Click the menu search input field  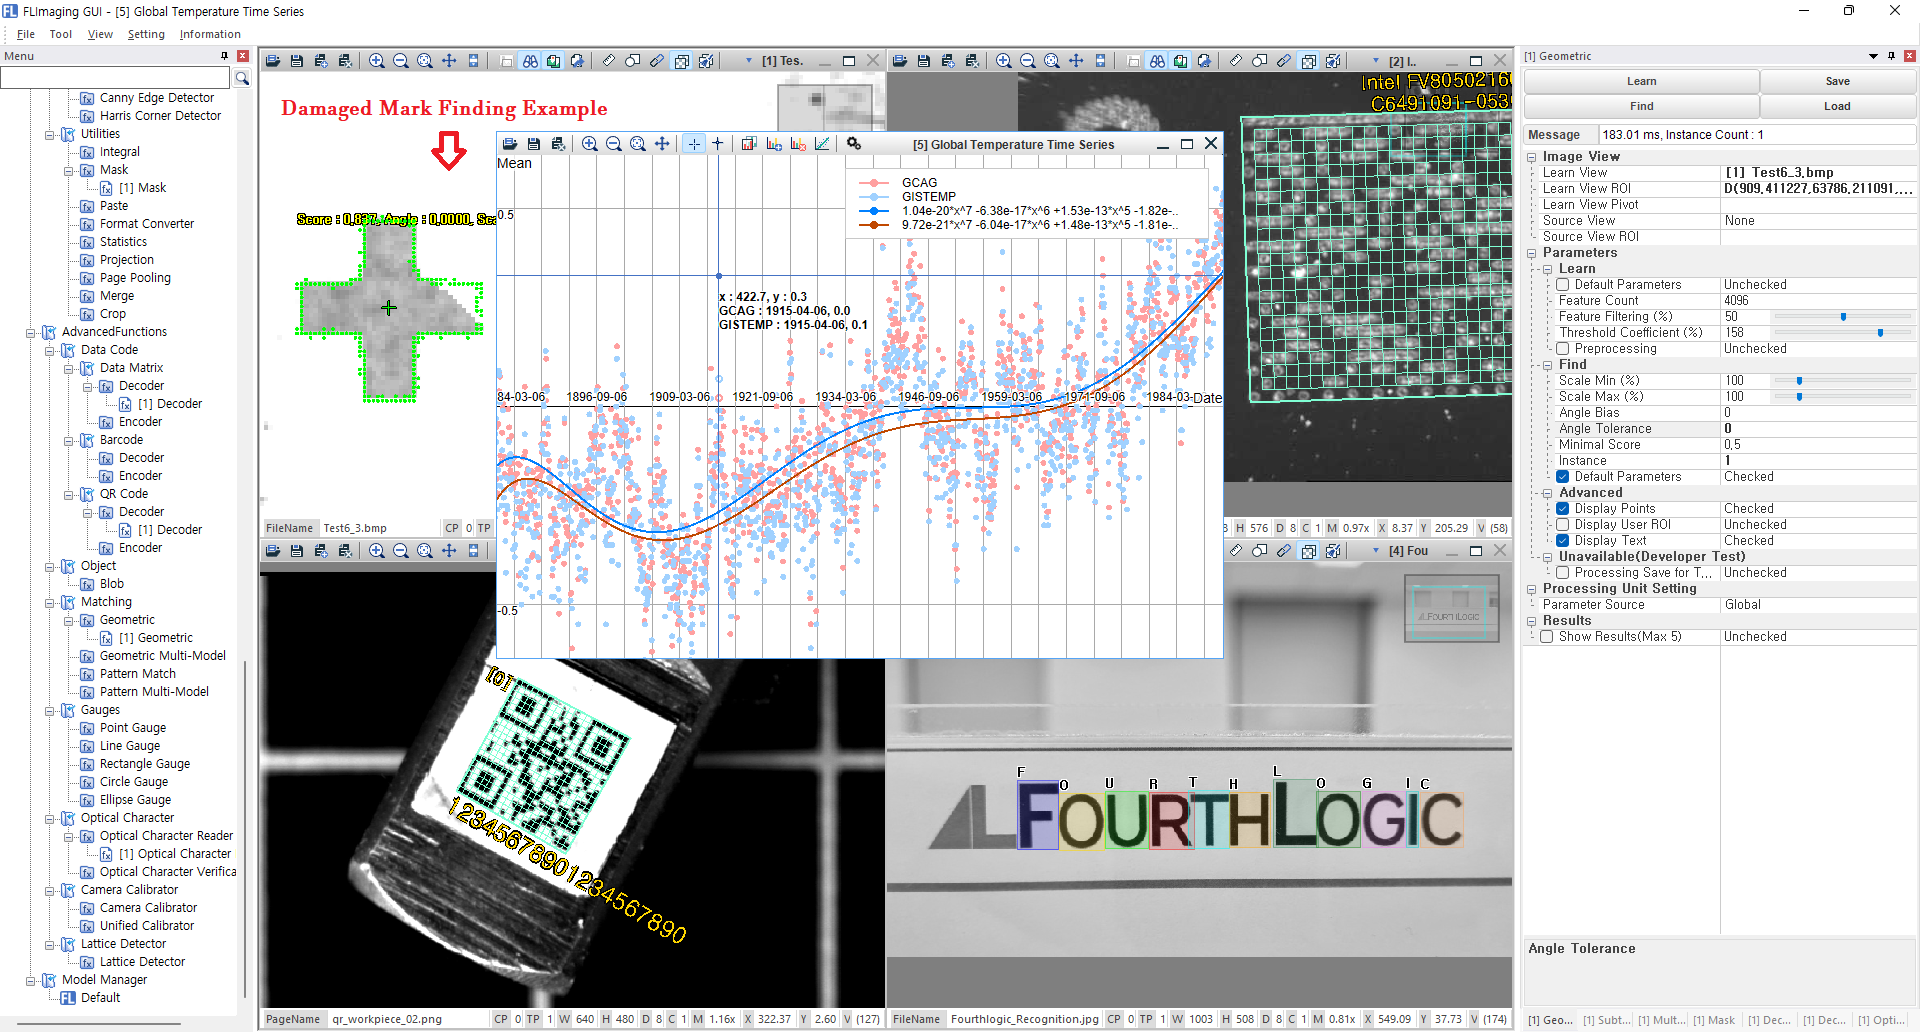click(x=116, y=78)
